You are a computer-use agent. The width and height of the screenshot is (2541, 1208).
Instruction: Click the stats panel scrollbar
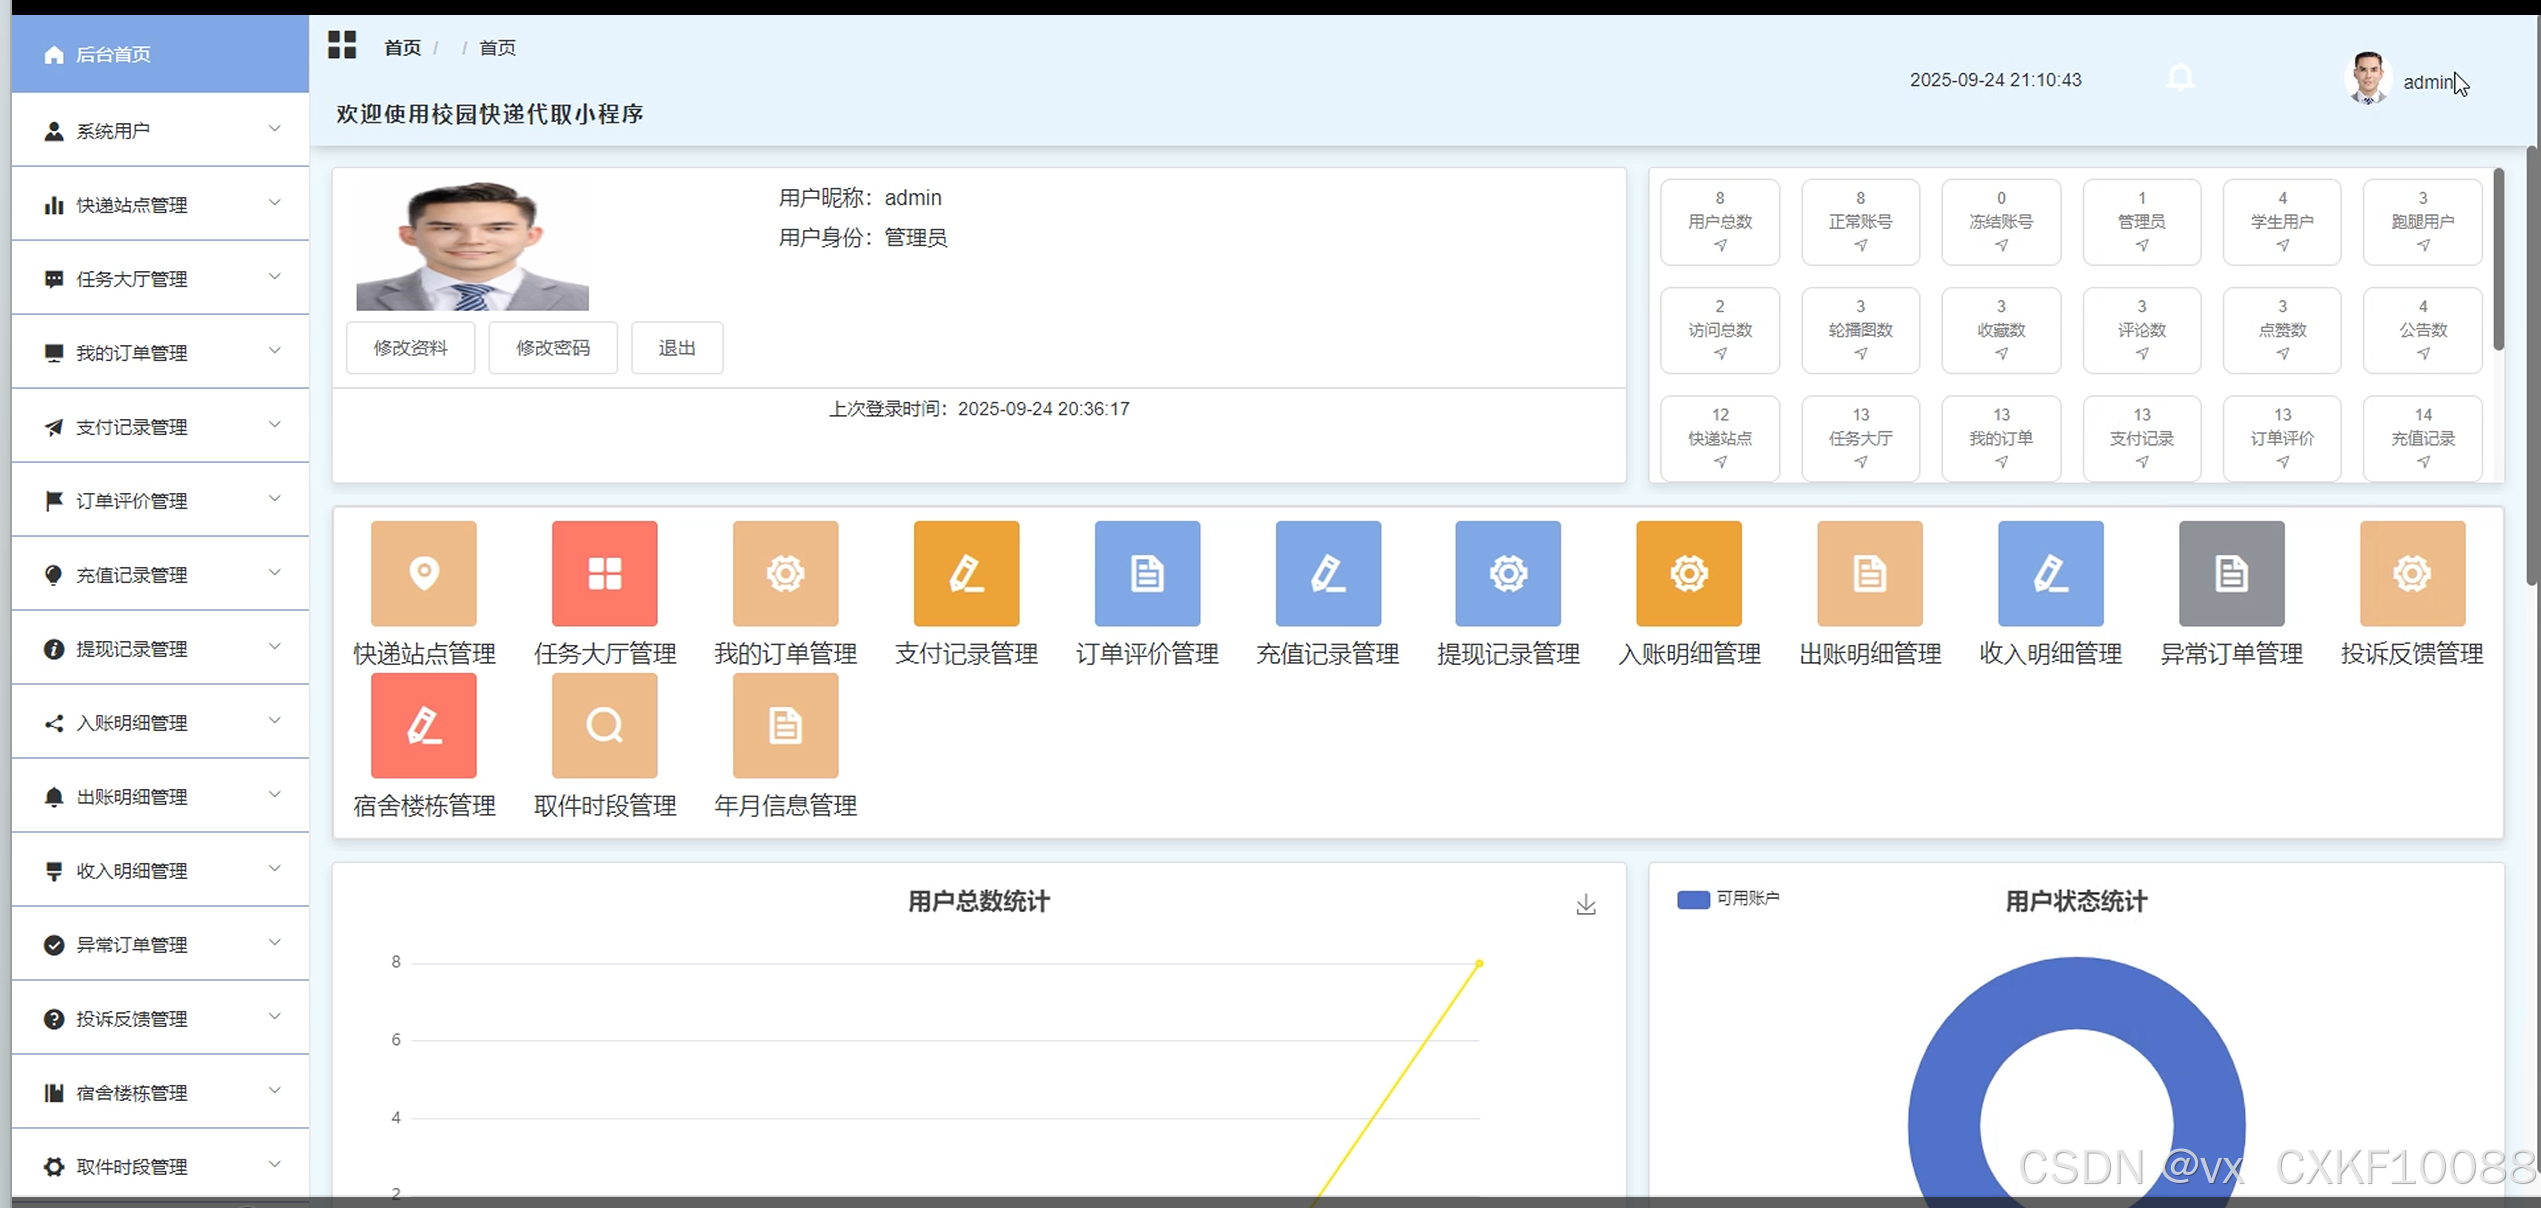(x=2498, y=260)
